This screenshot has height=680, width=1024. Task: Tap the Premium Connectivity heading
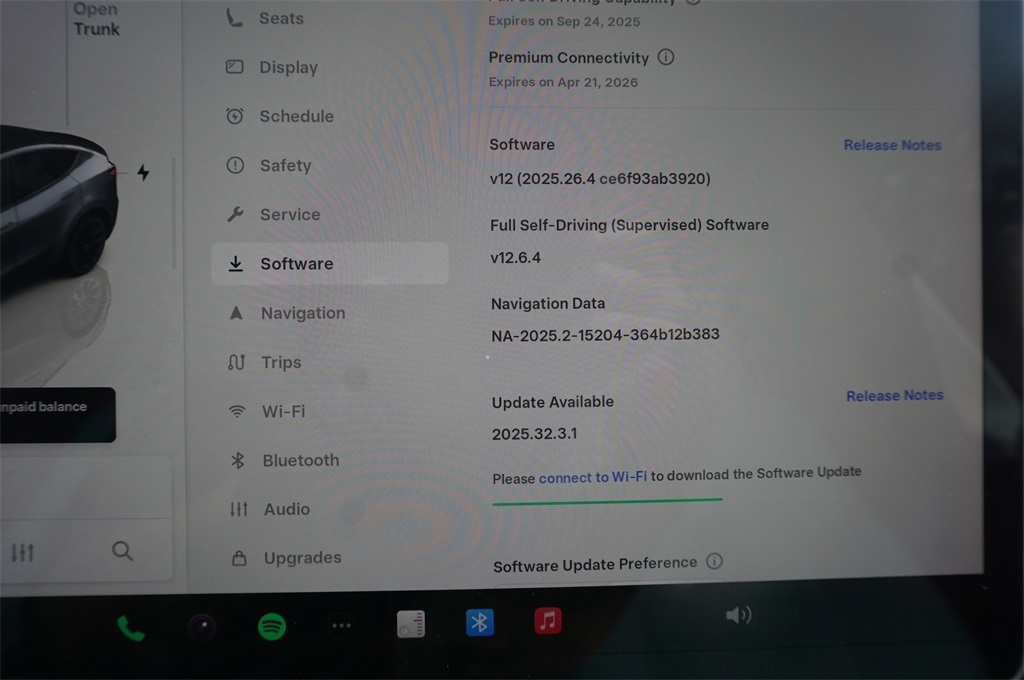pyautogui.click(x=569, y=57)
